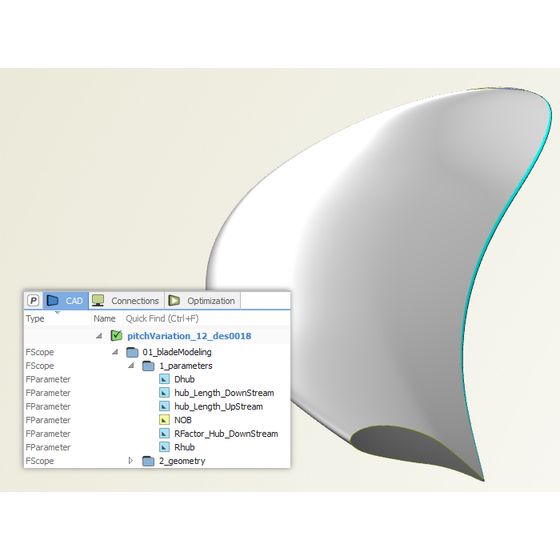
Task: Select the 2_geometry label
Action: tap(182, 461)
